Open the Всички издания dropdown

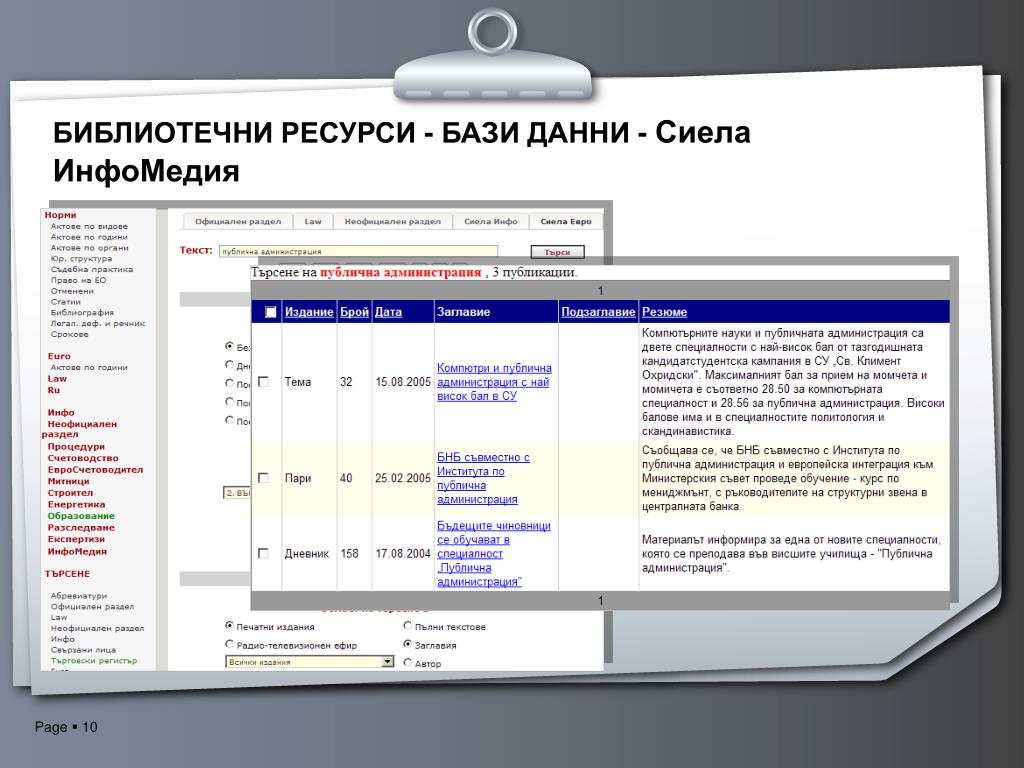[310, 662]
